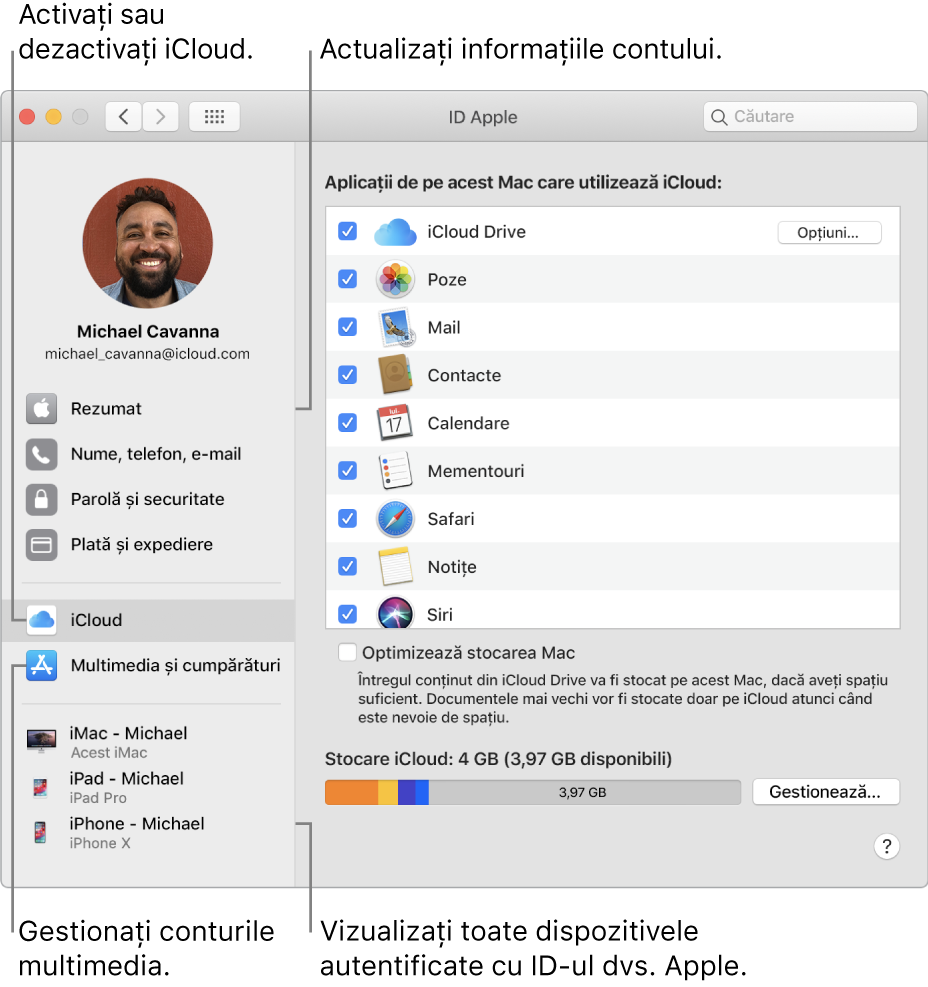Click the iPhone device icon

point(40,832)
